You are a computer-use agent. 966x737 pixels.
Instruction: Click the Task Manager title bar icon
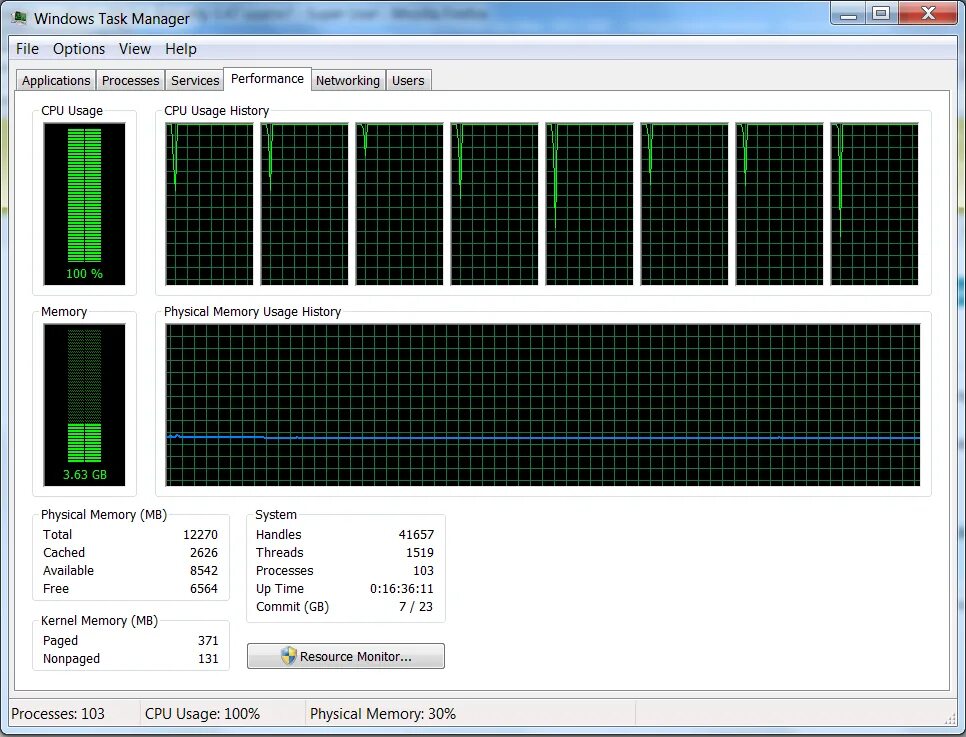[x=19, y=17]
